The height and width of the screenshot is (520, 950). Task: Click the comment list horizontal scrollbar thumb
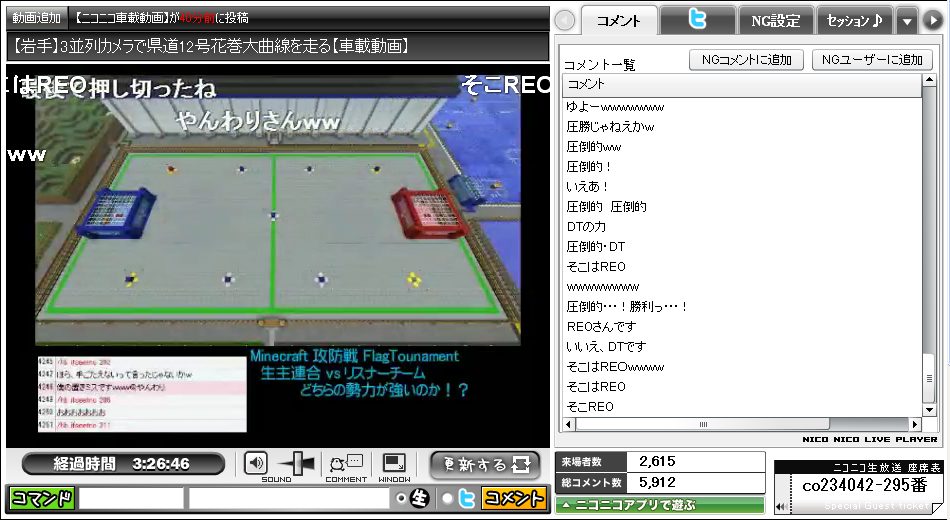(703, 424)
